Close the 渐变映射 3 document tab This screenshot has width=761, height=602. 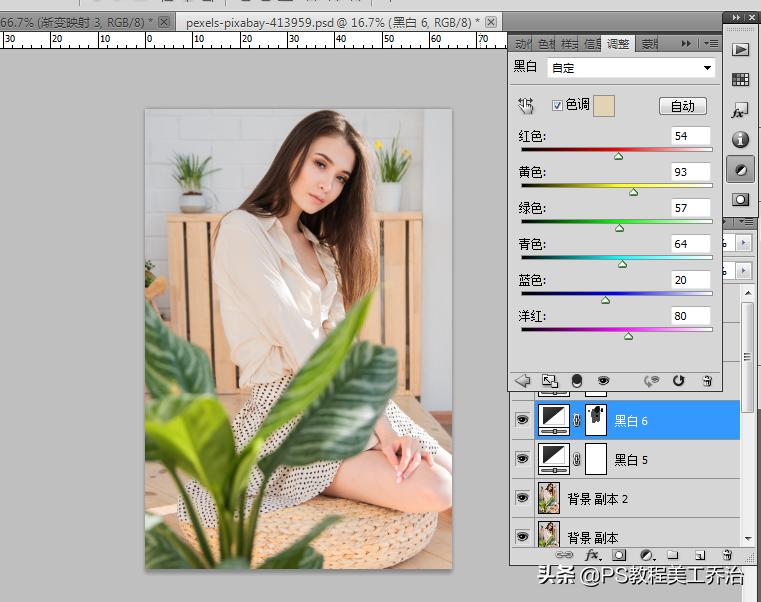click(x=164, y=22)
